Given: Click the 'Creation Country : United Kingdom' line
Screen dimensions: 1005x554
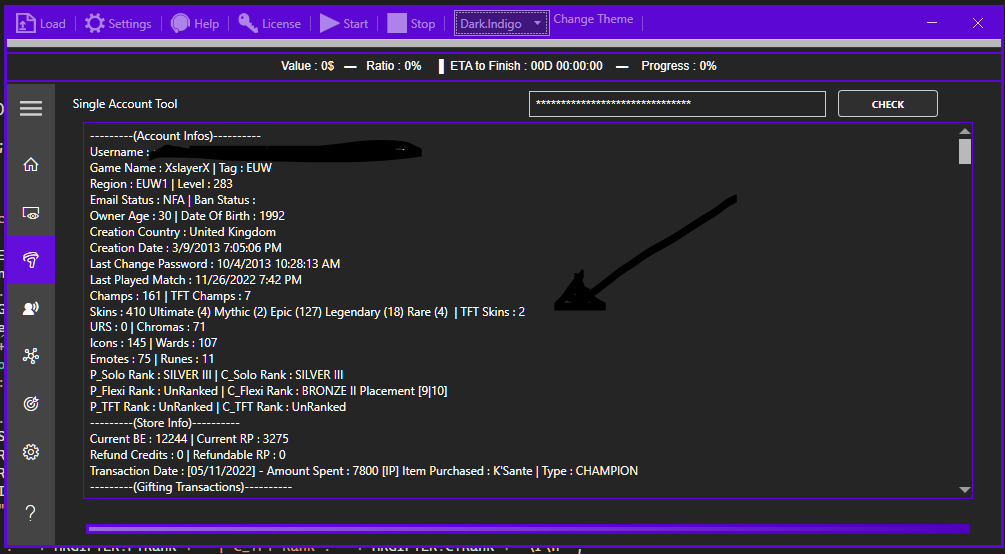Looking at the screenshot, I should click(x=183, y=232).
